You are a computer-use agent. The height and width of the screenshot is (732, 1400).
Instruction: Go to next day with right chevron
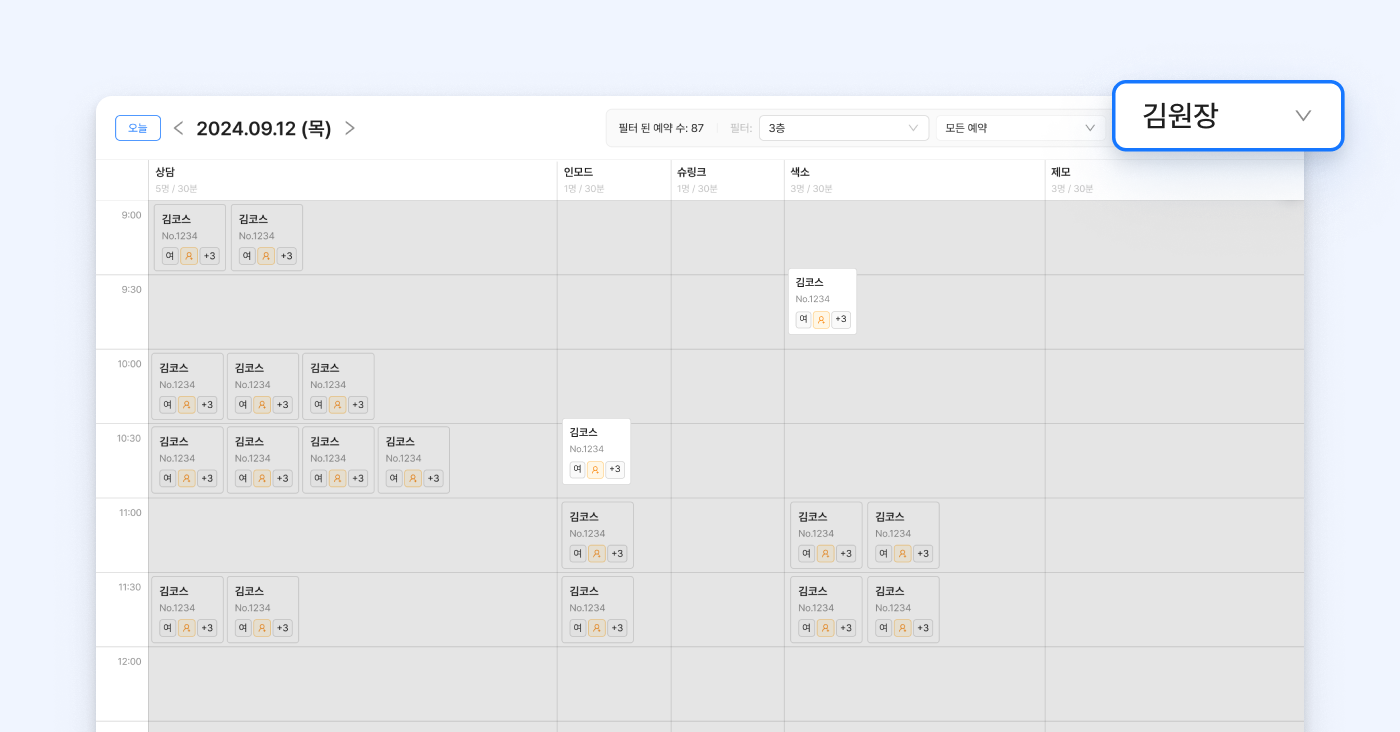click(350, 128)
